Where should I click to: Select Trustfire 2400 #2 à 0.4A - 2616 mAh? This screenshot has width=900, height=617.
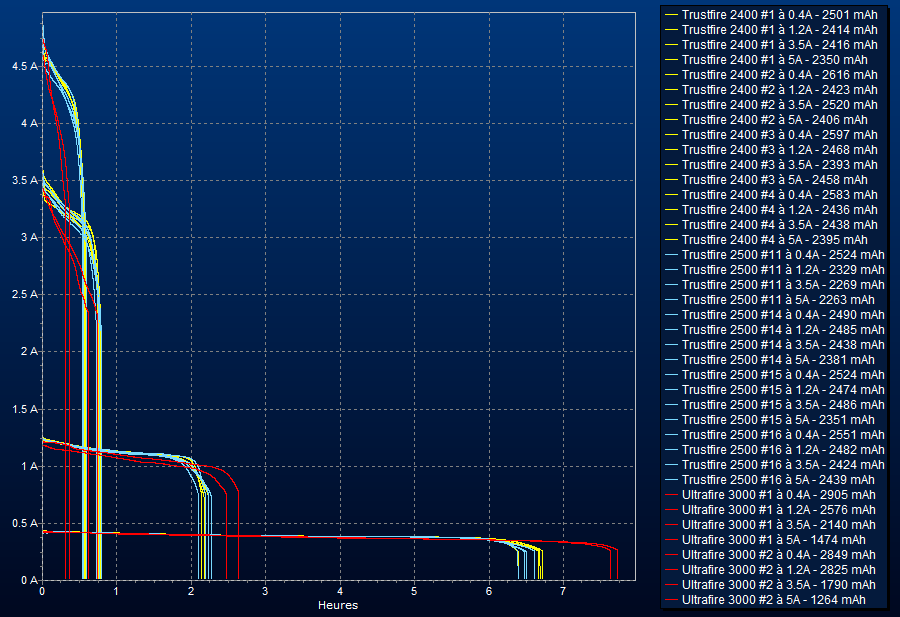point(780,75)
